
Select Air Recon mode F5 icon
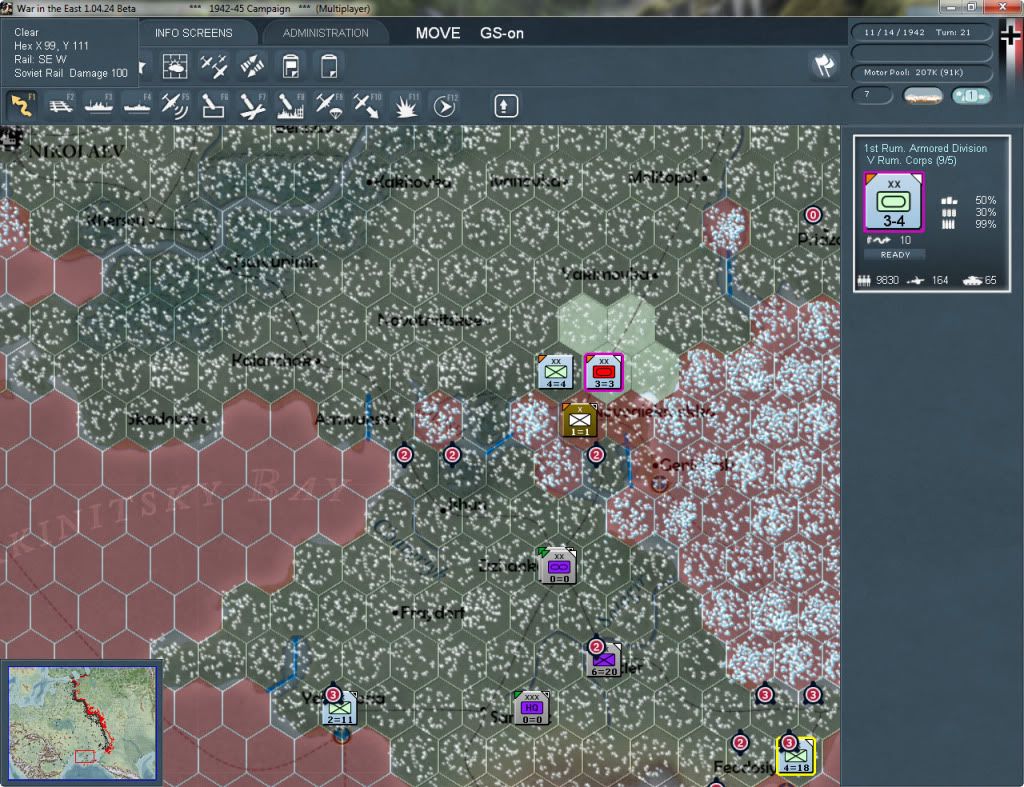(175, 106)
